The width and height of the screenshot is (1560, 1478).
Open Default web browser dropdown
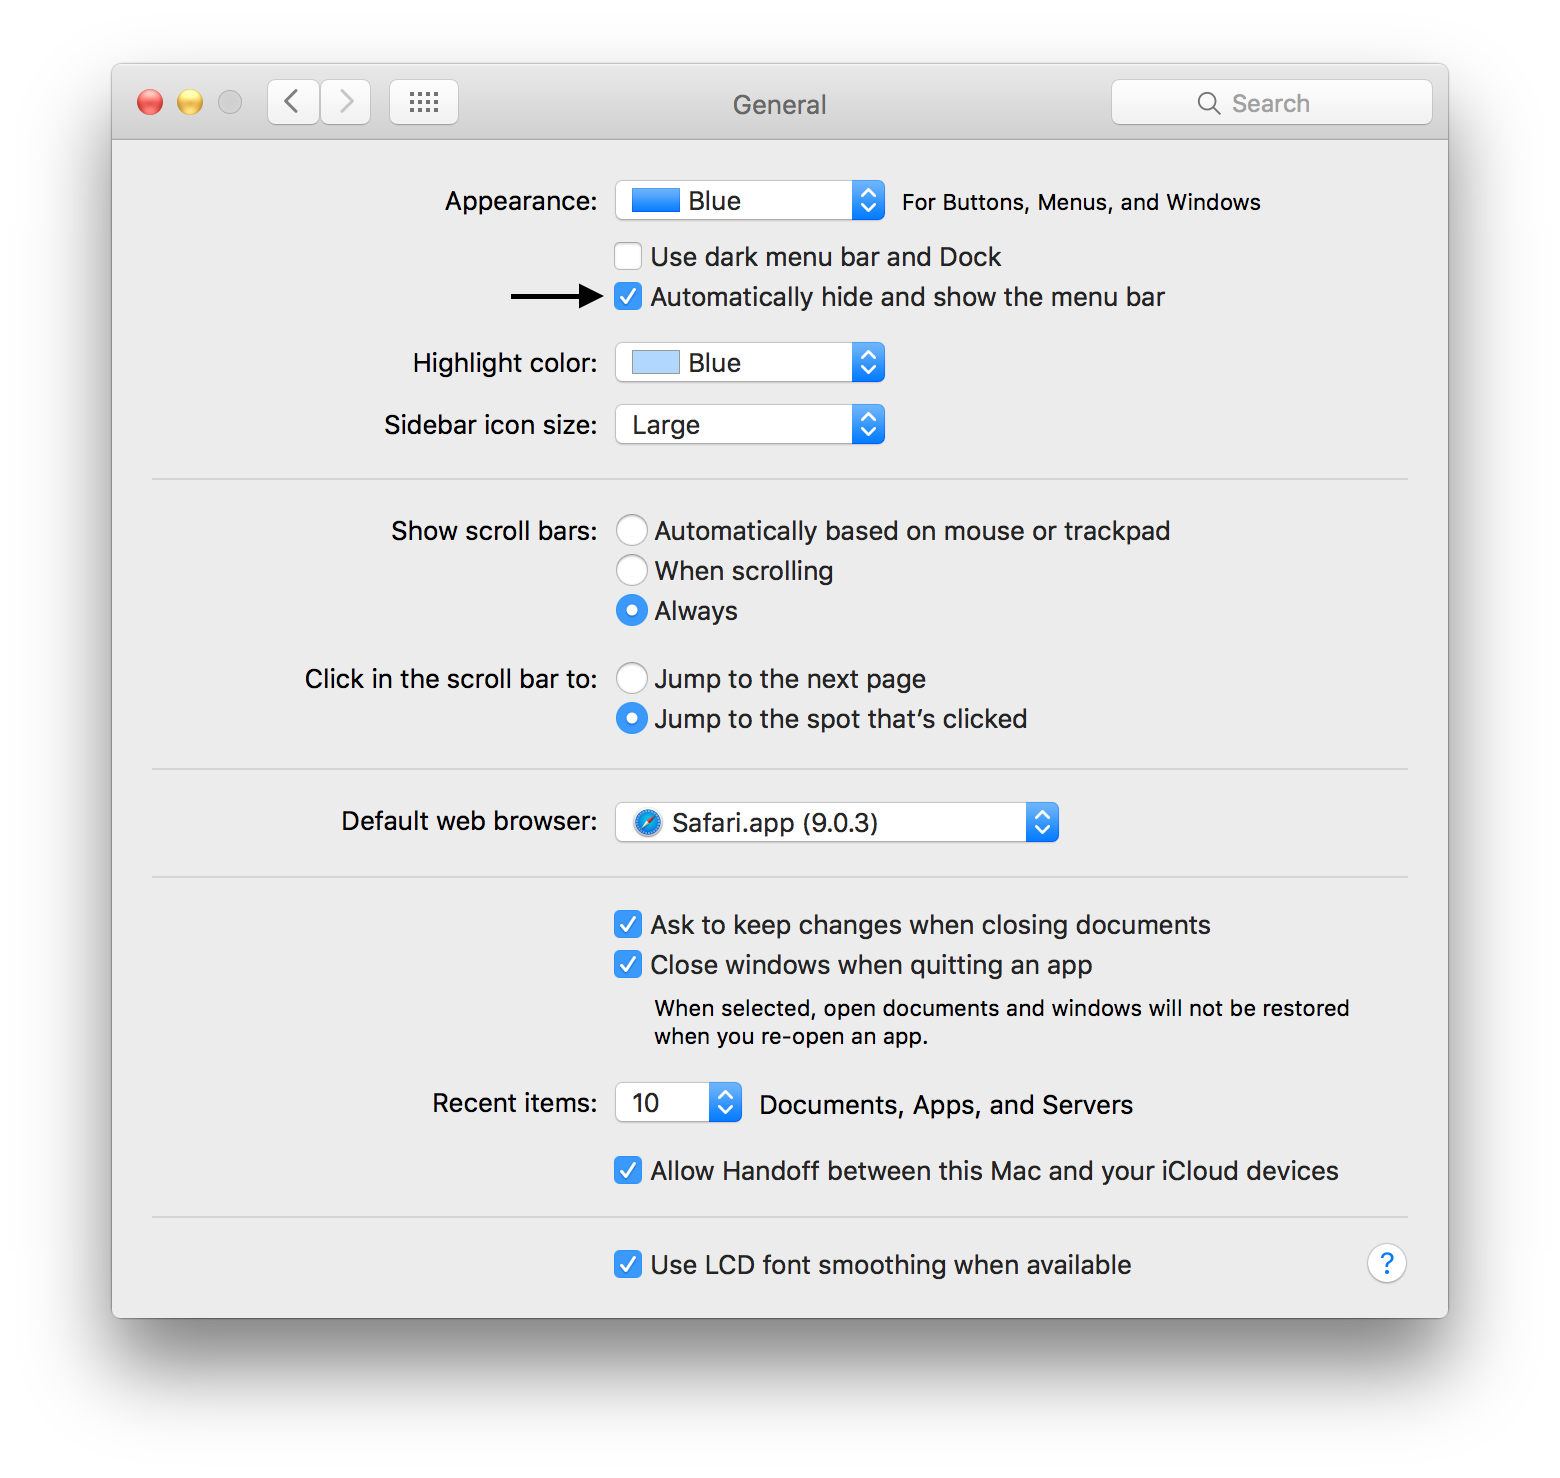coord(837,822)
